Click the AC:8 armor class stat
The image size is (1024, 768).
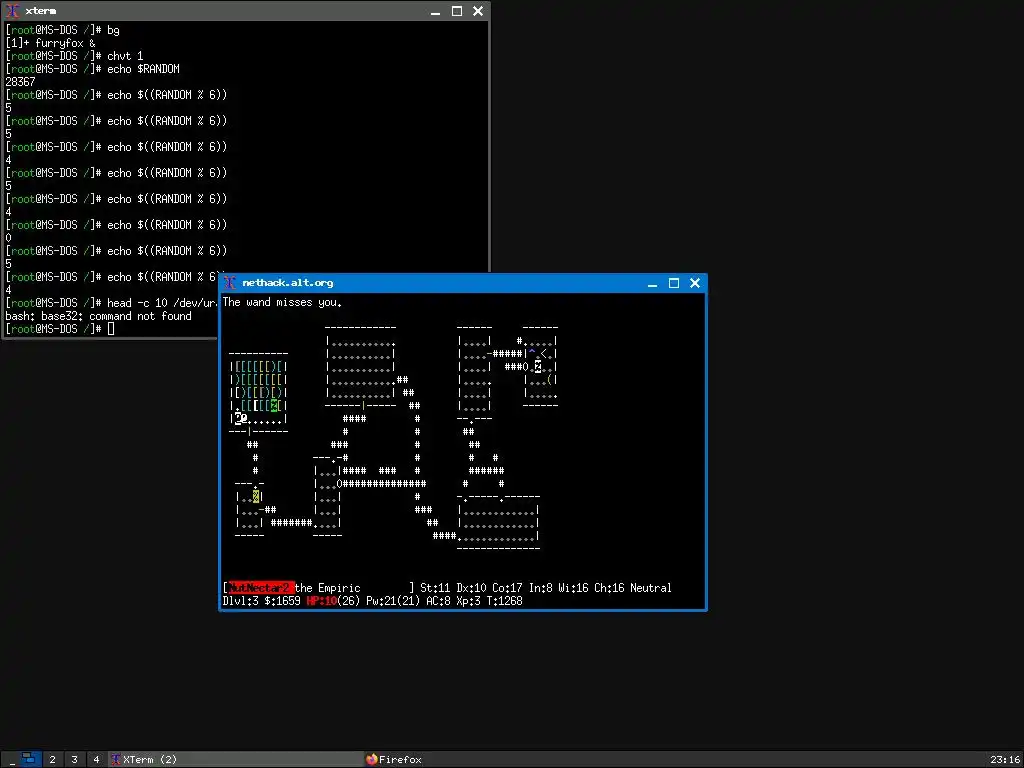pyautogui.click(x=438, y=601)
